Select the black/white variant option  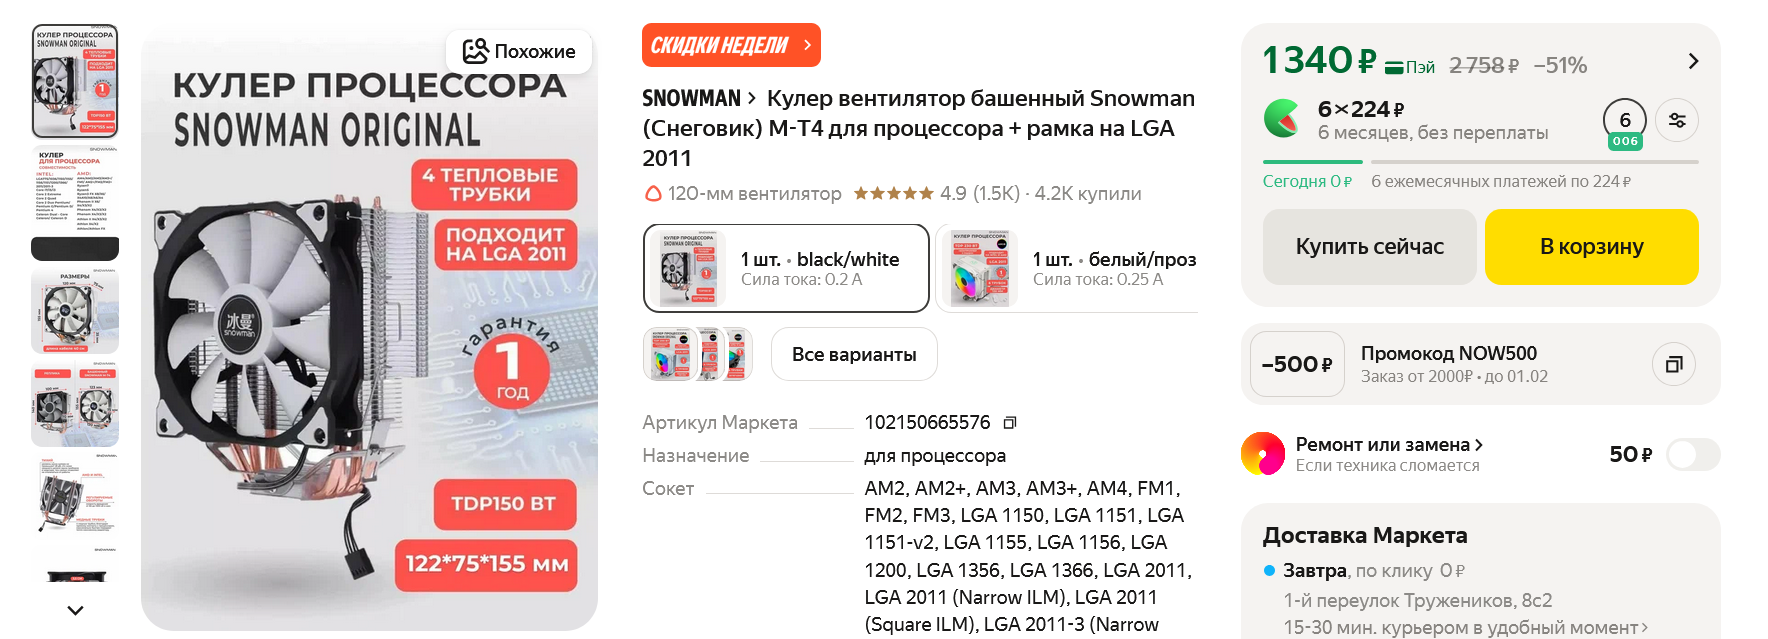(x=786, y=268)
